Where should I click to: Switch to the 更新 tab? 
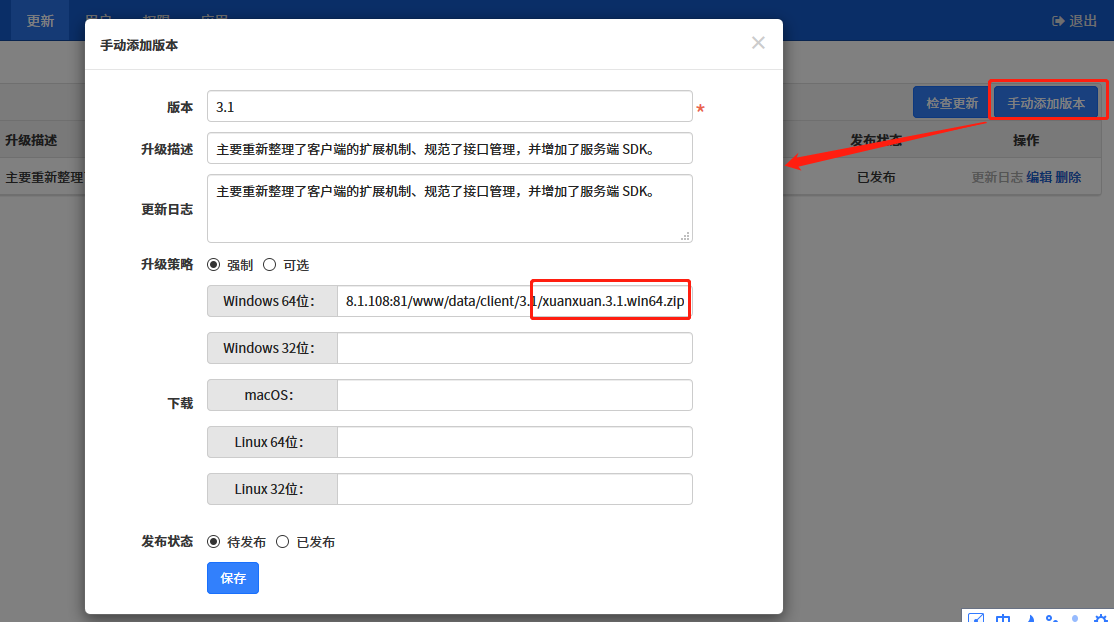40,21
